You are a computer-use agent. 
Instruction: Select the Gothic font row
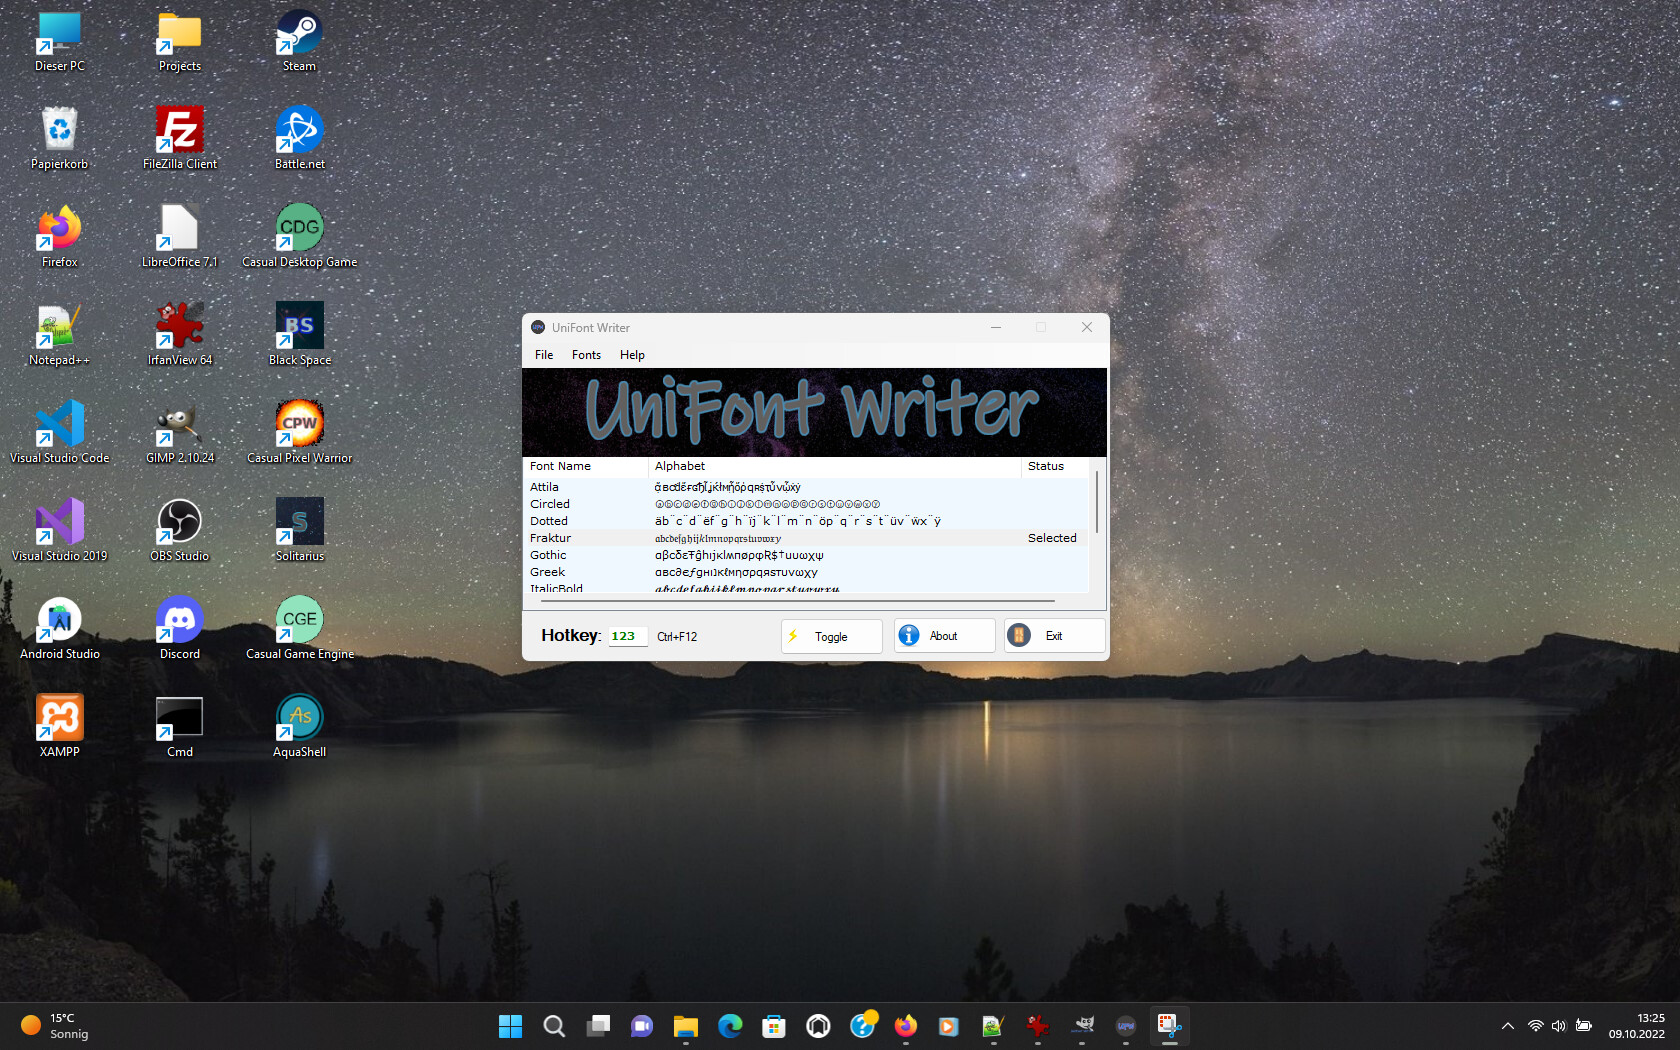pyautogui.click(x=700, y=555)
